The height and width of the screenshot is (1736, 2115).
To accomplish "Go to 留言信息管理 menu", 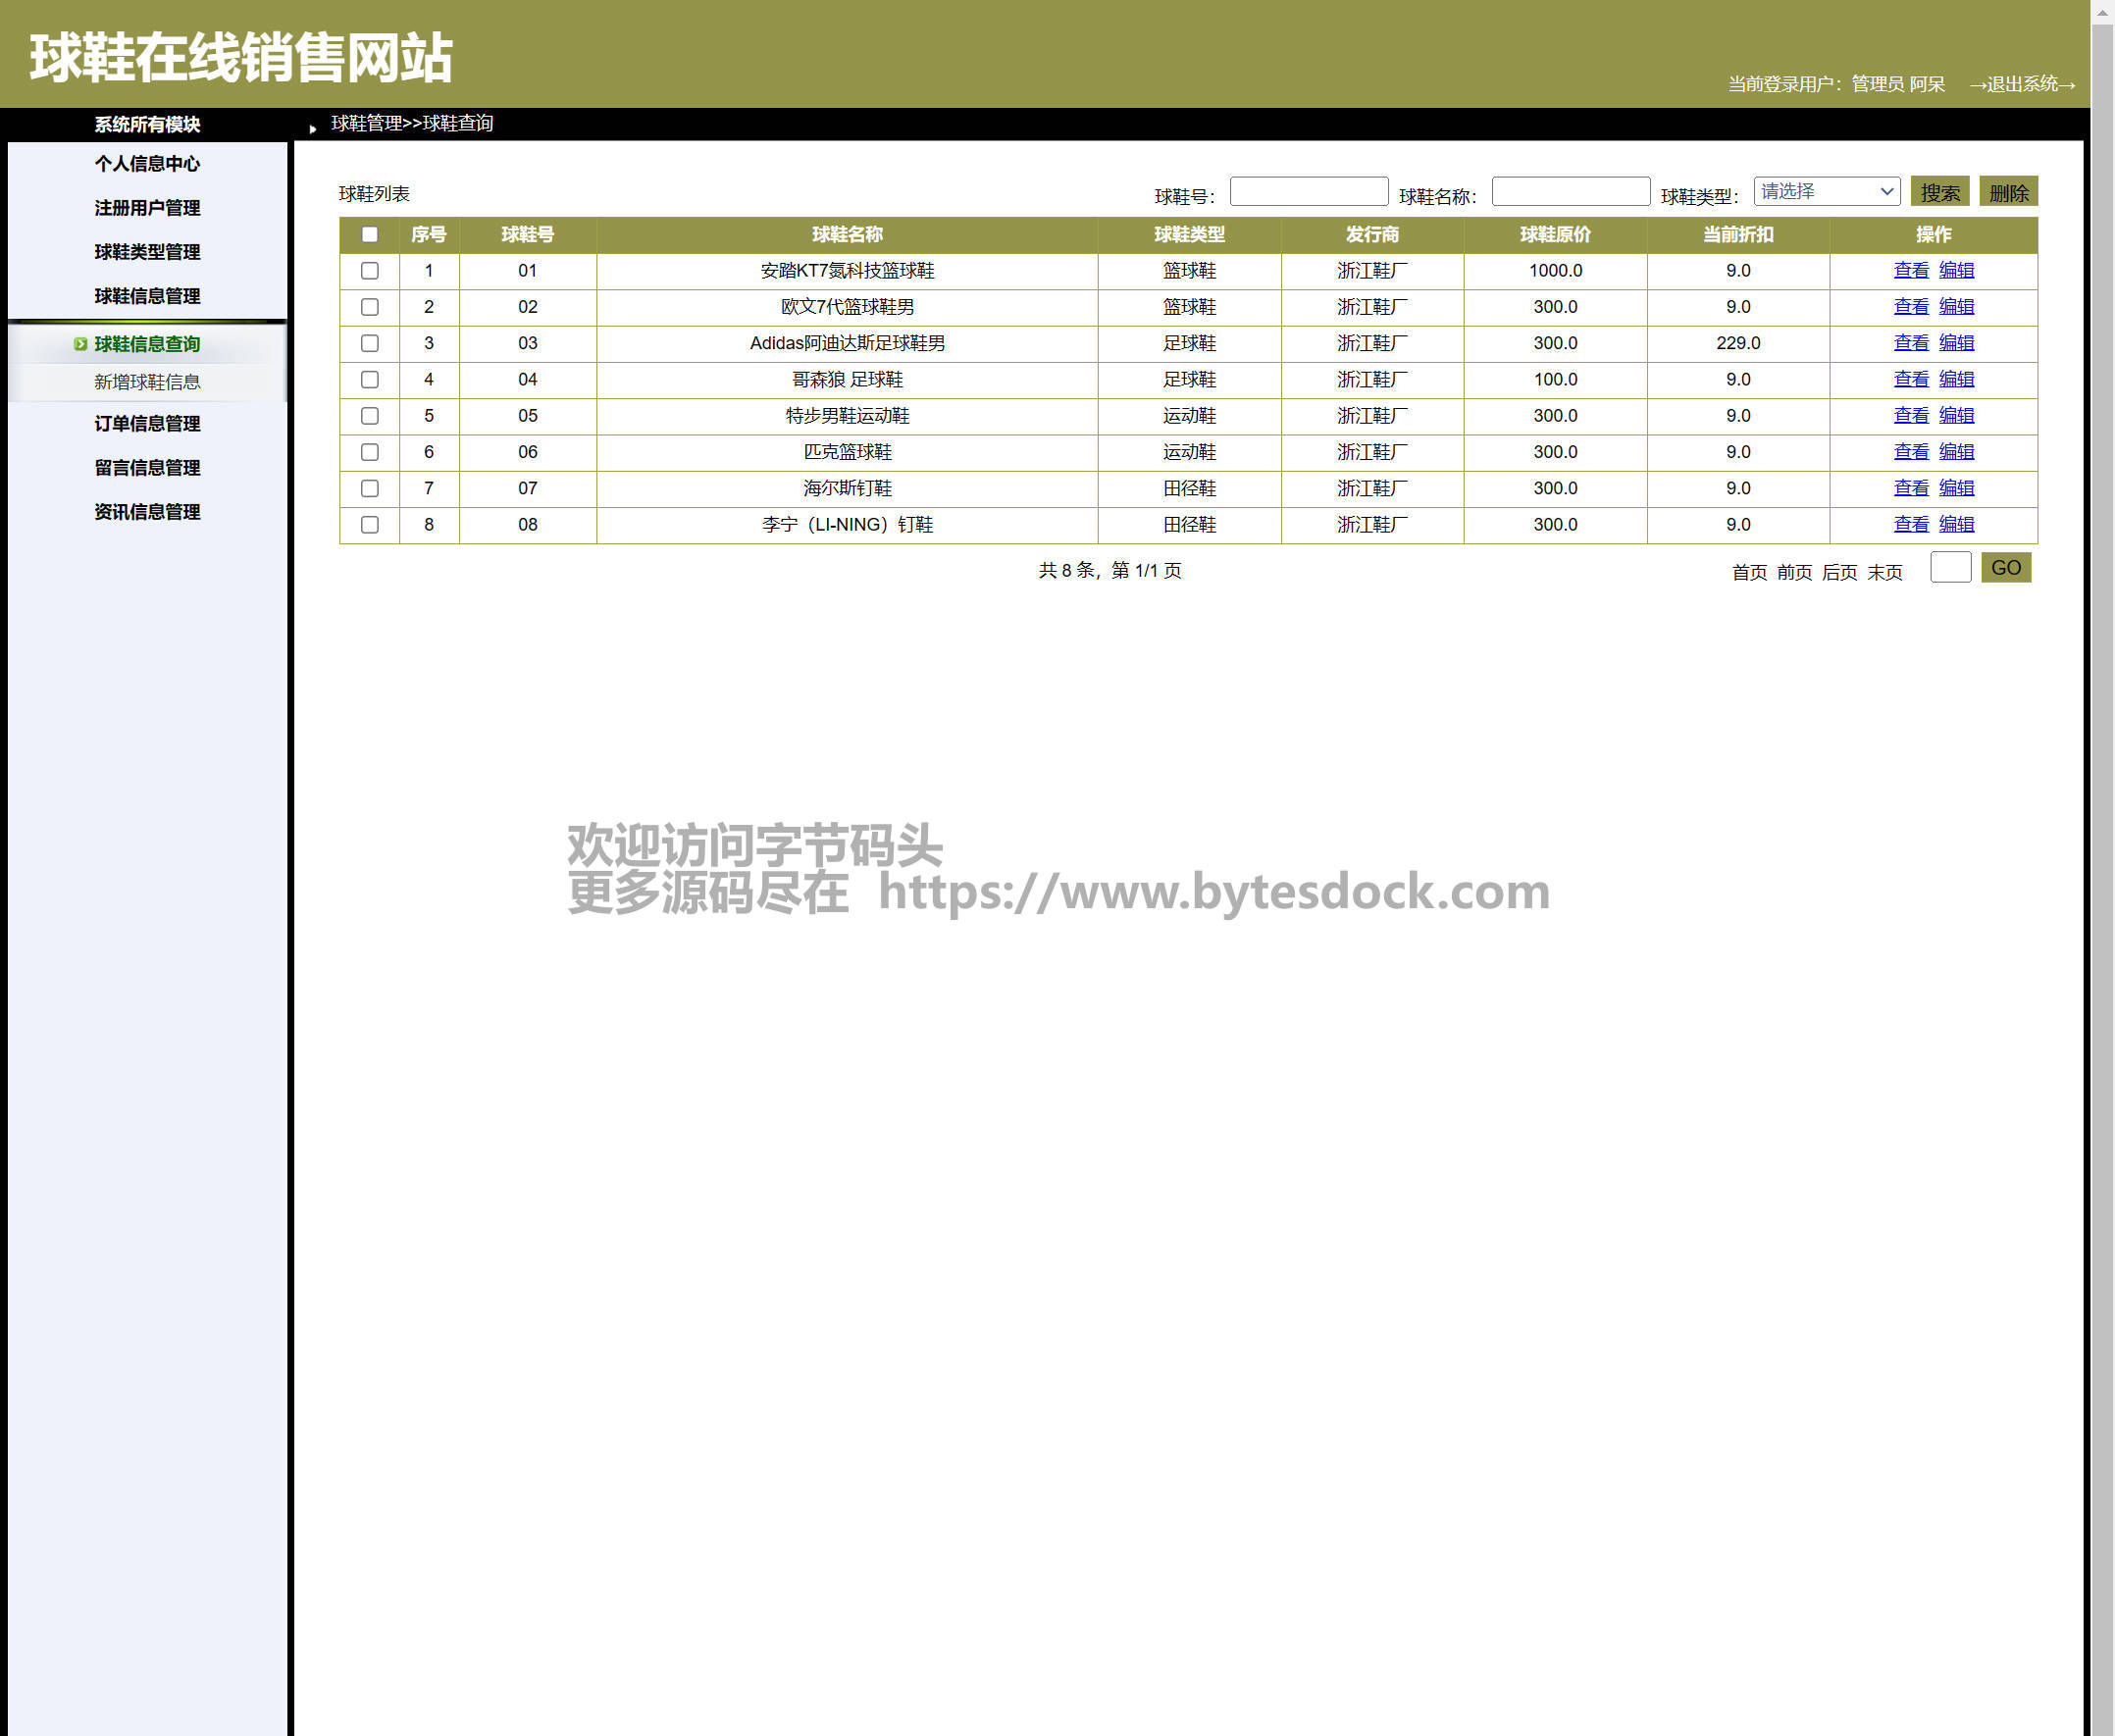I will [x=147, y=468].
